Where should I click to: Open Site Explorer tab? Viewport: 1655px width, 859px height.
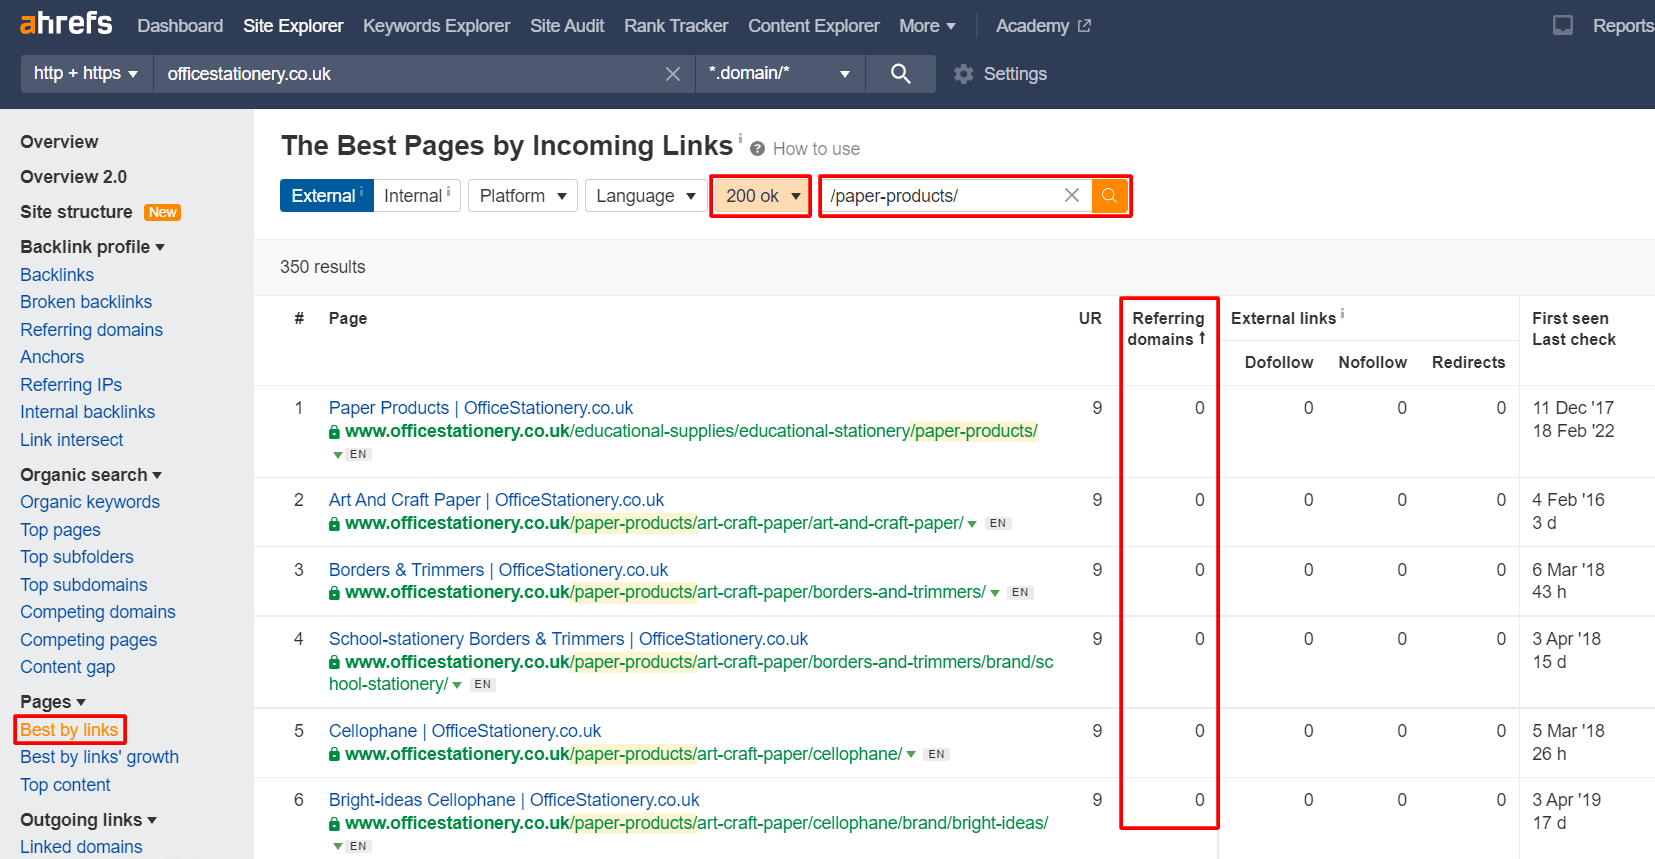pyautogui.click(x=293, y=26)
